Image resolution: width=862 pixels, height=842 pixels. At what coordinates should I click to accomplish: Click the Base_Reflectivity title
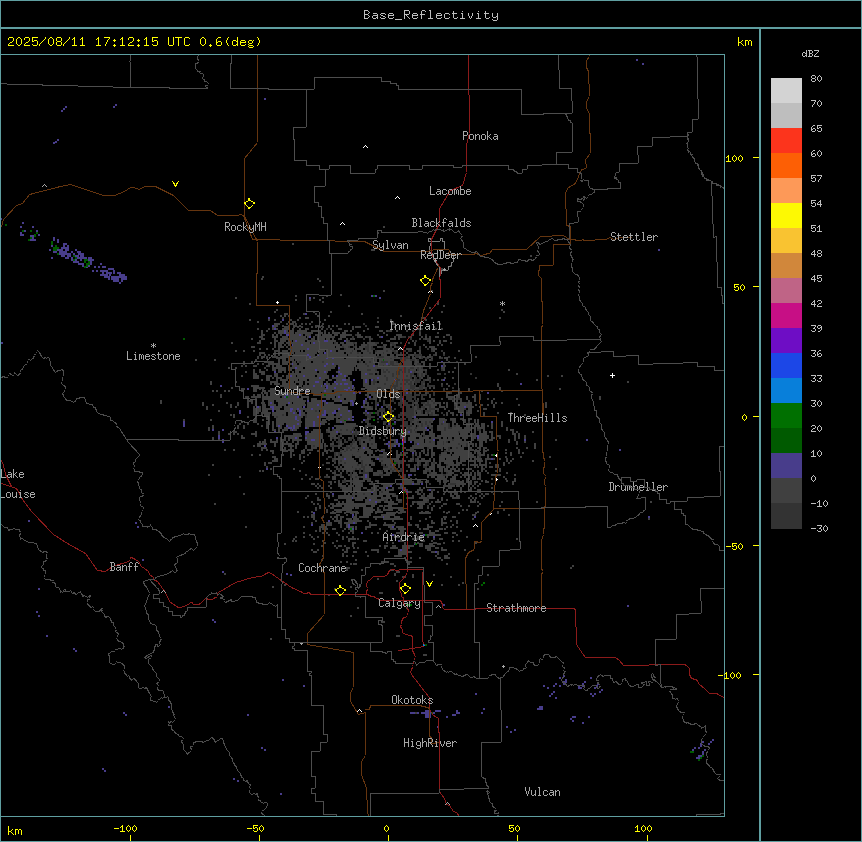(x=431, y=15)
